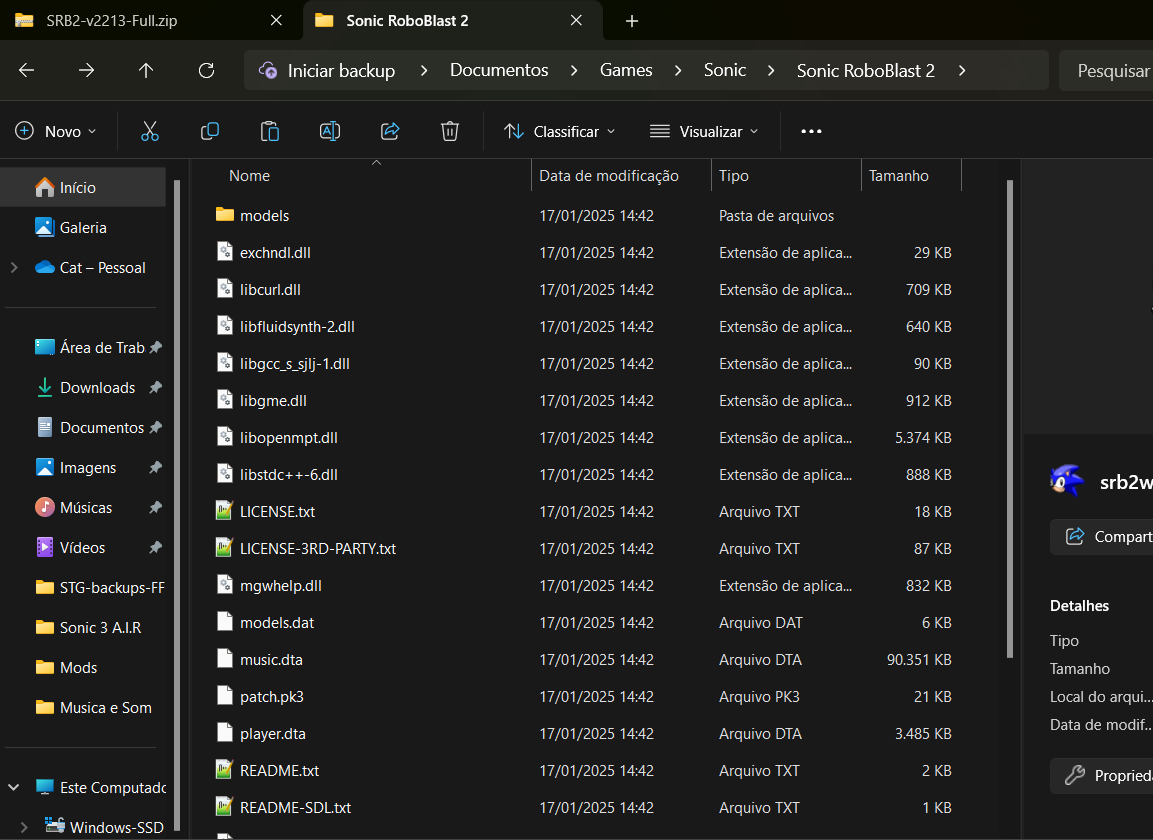Image resolution: width=1153 pixels, height=840 pixels.
Task: Sort by the Tamanho column header
Action: pyautogui.click(x=911, y=175)
